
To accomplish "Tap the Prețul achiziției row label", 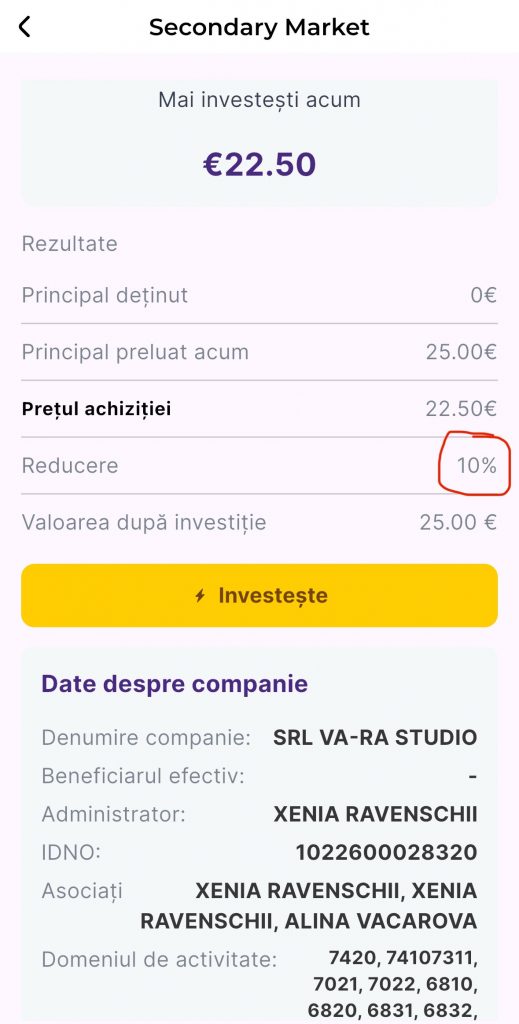I will (x=97, y=409).
